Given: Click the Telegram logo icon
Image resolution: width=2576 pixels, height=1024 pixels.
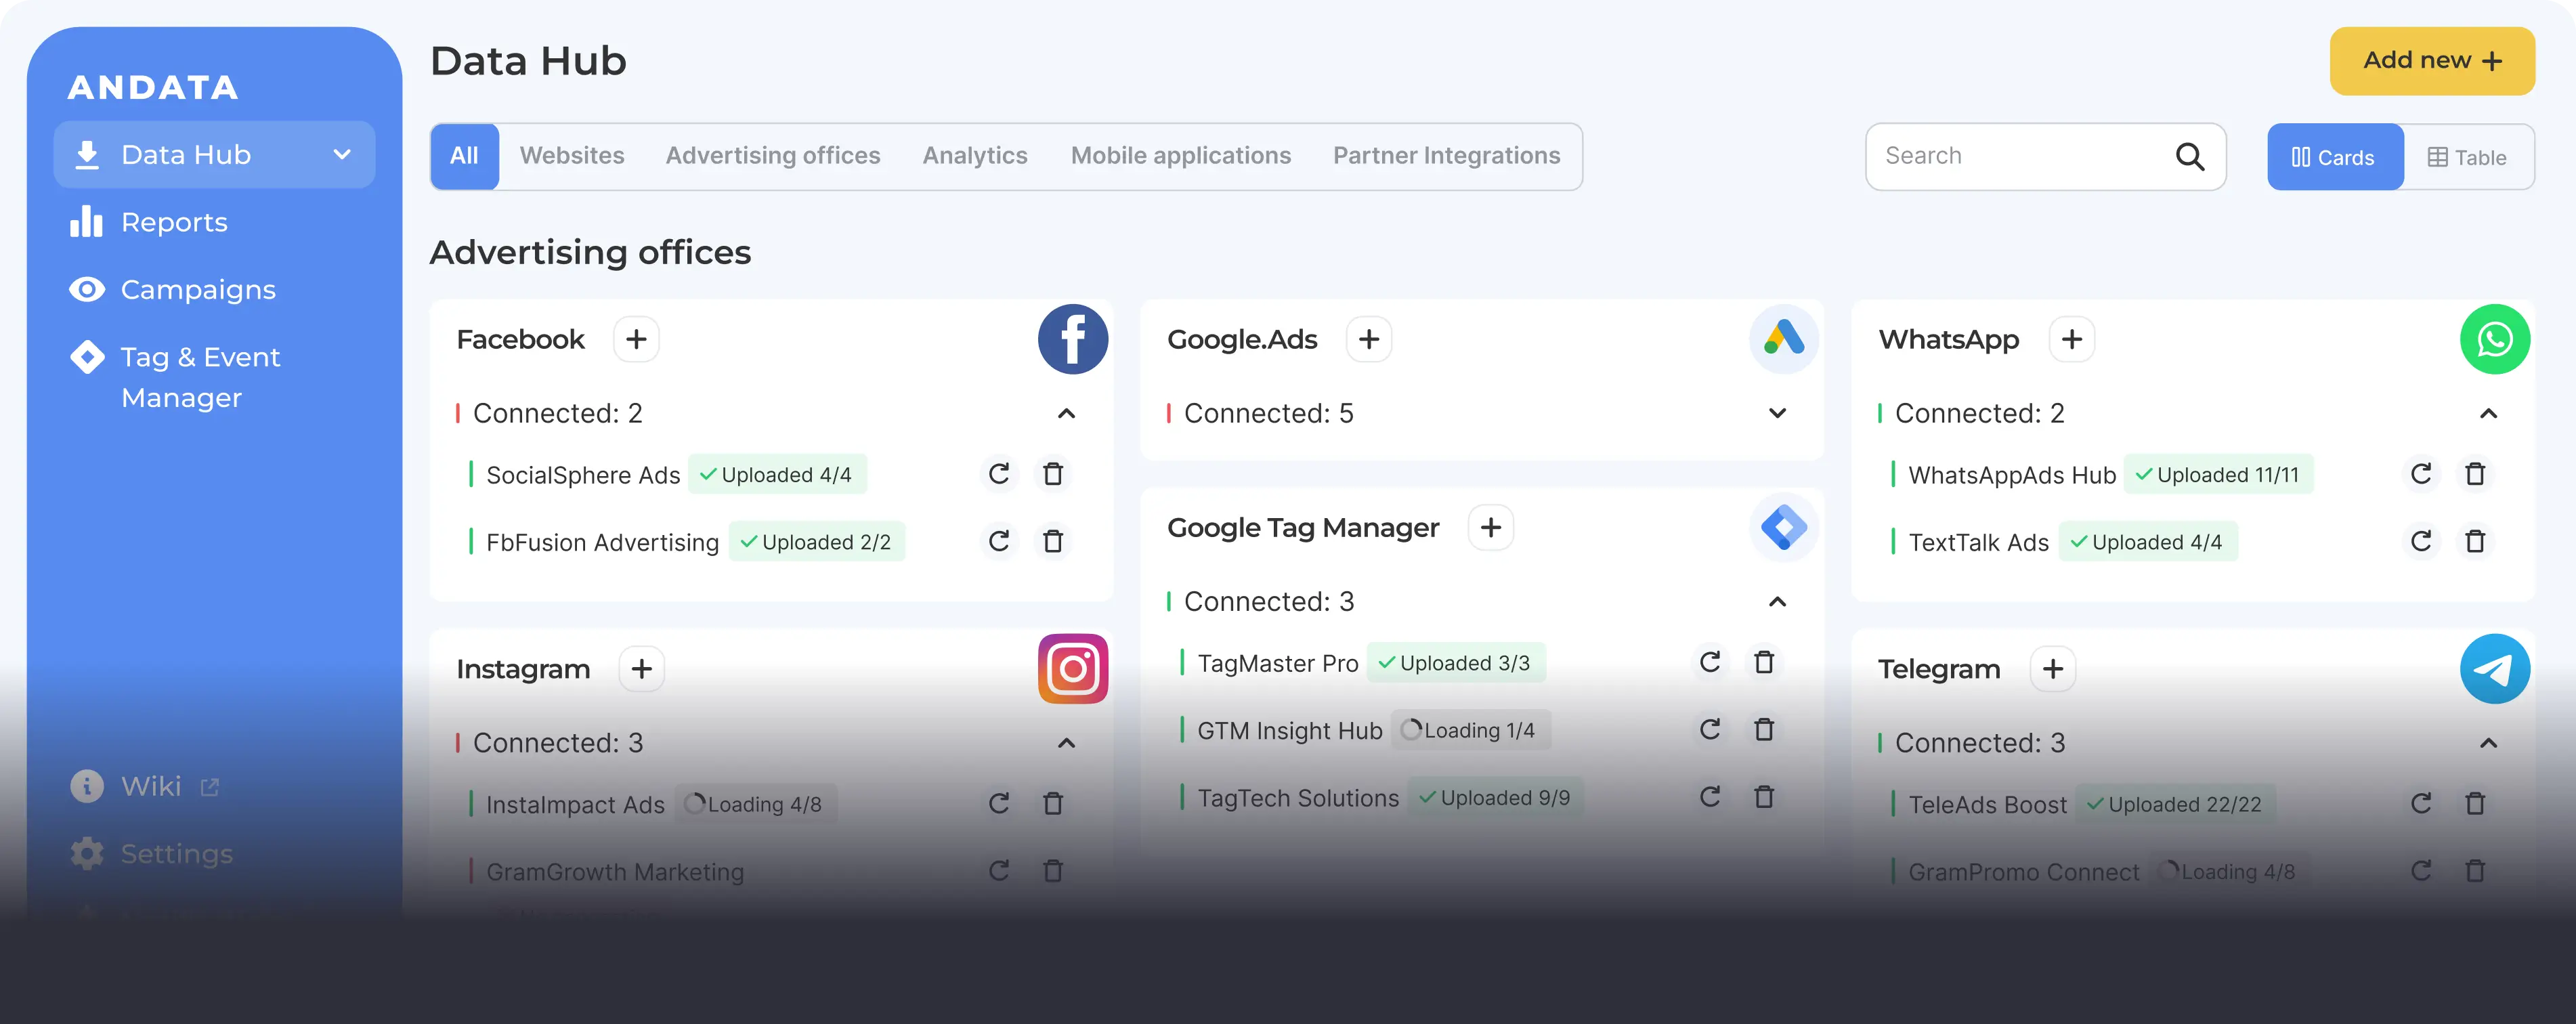Looking at the screenshot, I should tap(2494, 668).
